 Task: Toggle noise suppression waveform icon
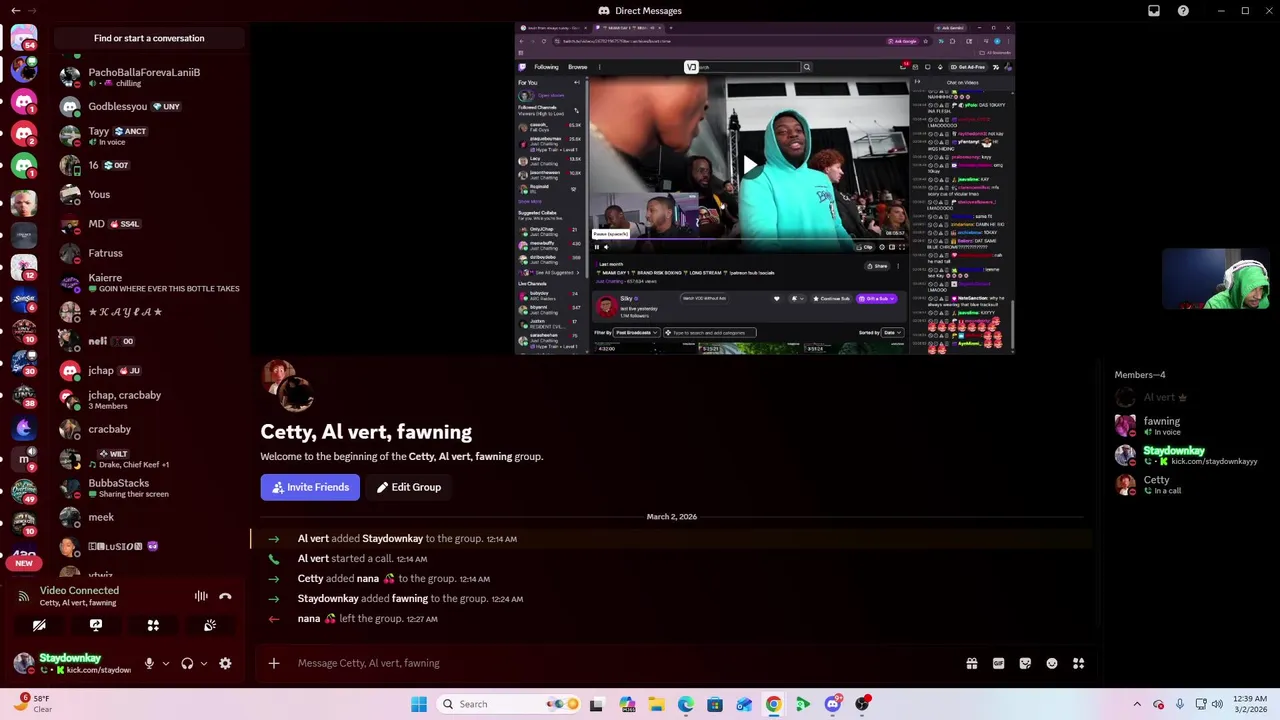(201, 596)
